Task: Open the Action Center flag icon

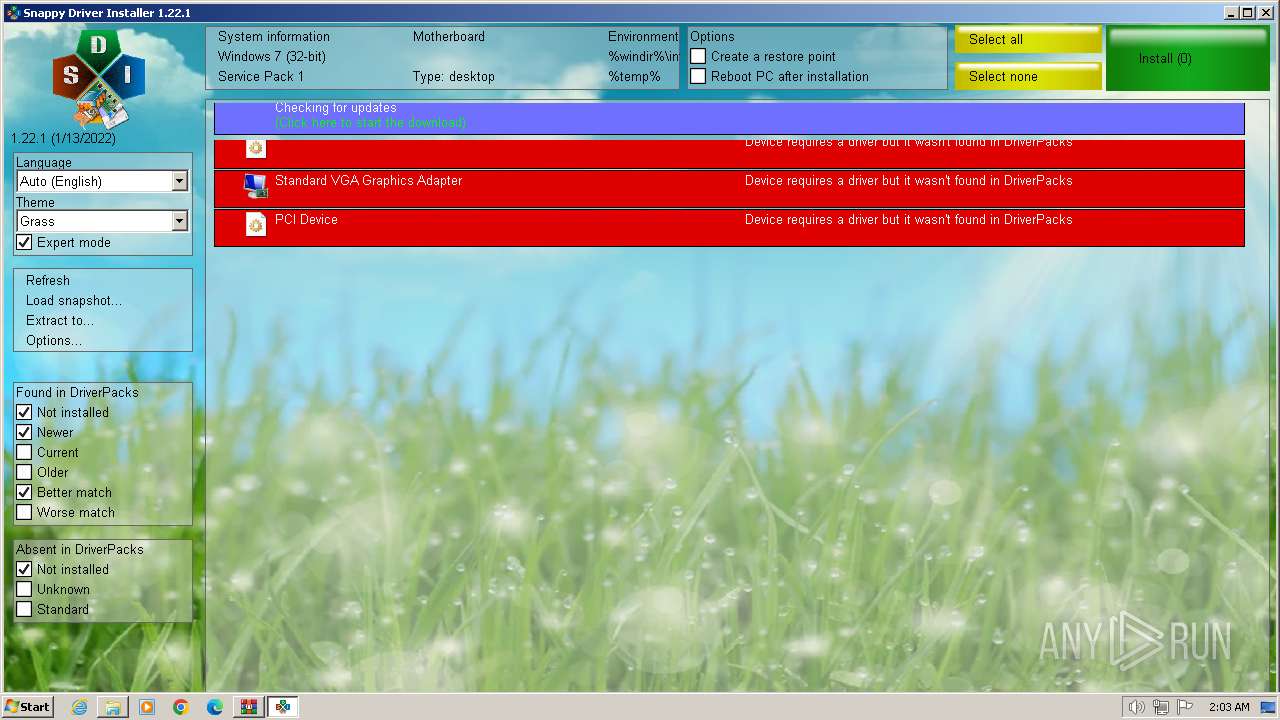Action: 1185,707
